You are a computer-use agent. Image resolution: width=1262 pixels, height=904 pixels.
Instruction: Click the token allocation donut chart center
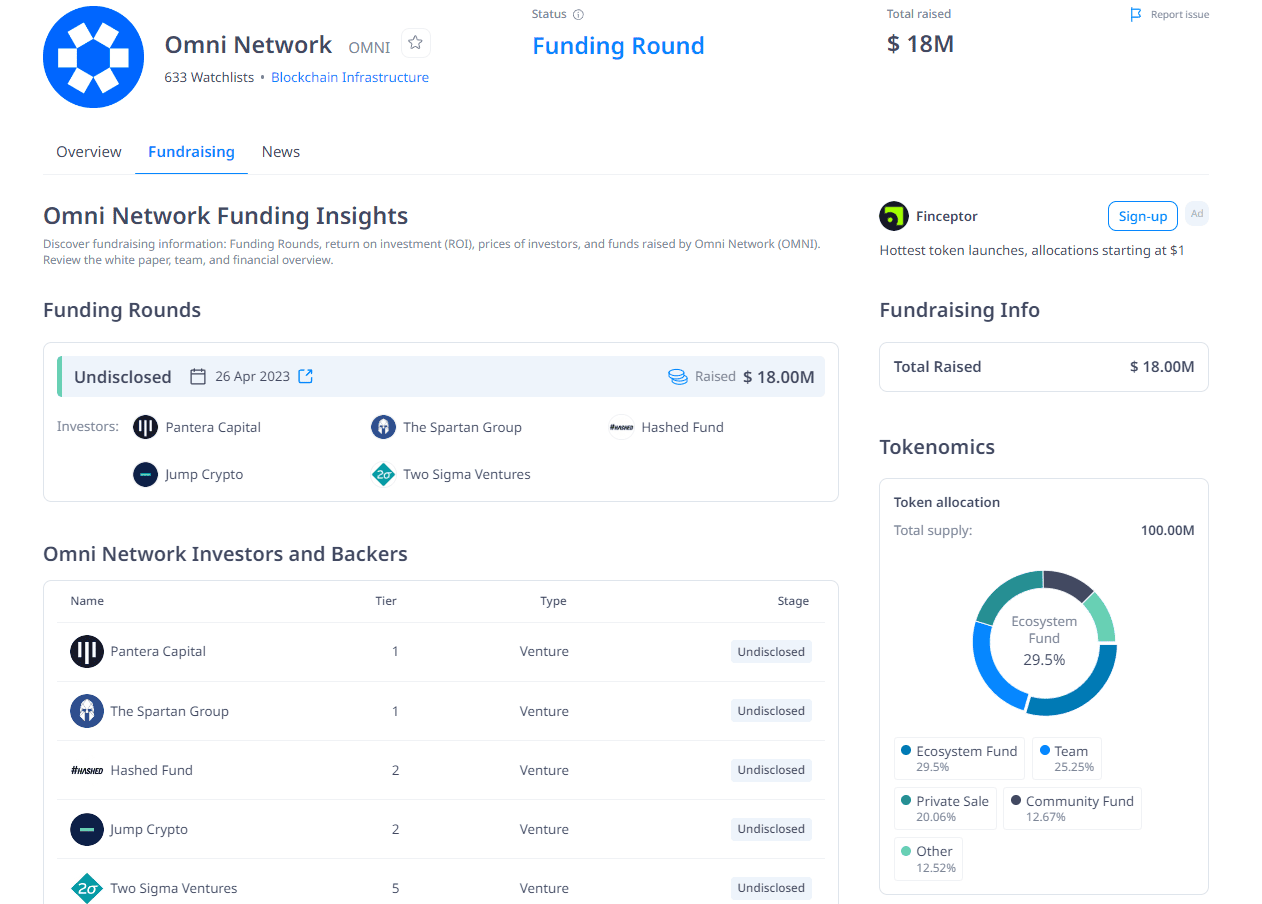click(1044, 642)
